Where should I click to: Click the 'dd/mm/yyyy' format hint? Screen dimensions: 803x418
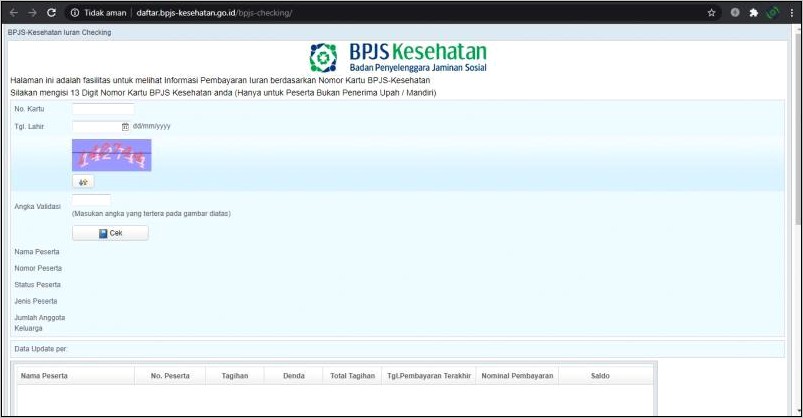click(152, 126)
